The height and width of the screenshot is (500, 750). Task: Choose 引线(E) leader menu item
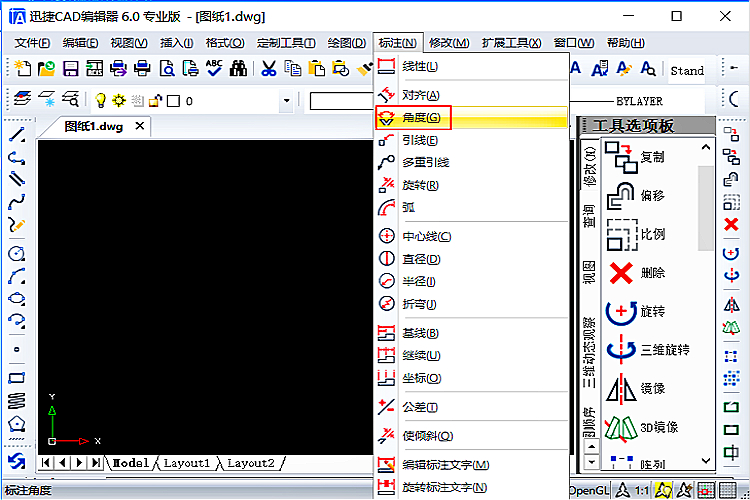(471, 140)
